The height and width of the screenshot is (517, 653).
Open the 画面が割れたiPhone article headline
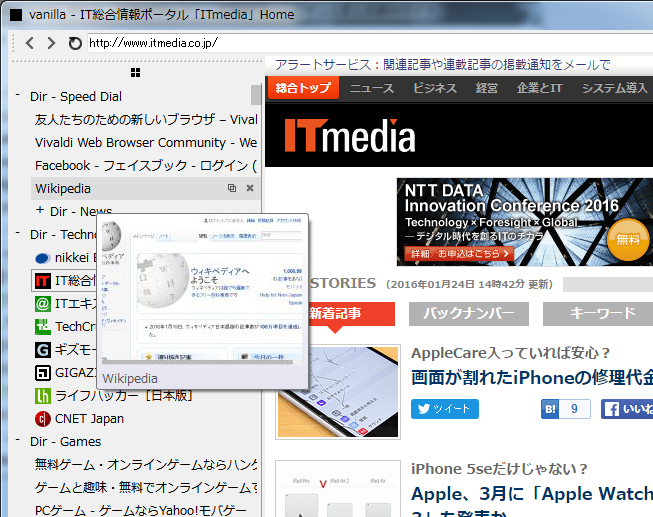[x=532, y=378]
